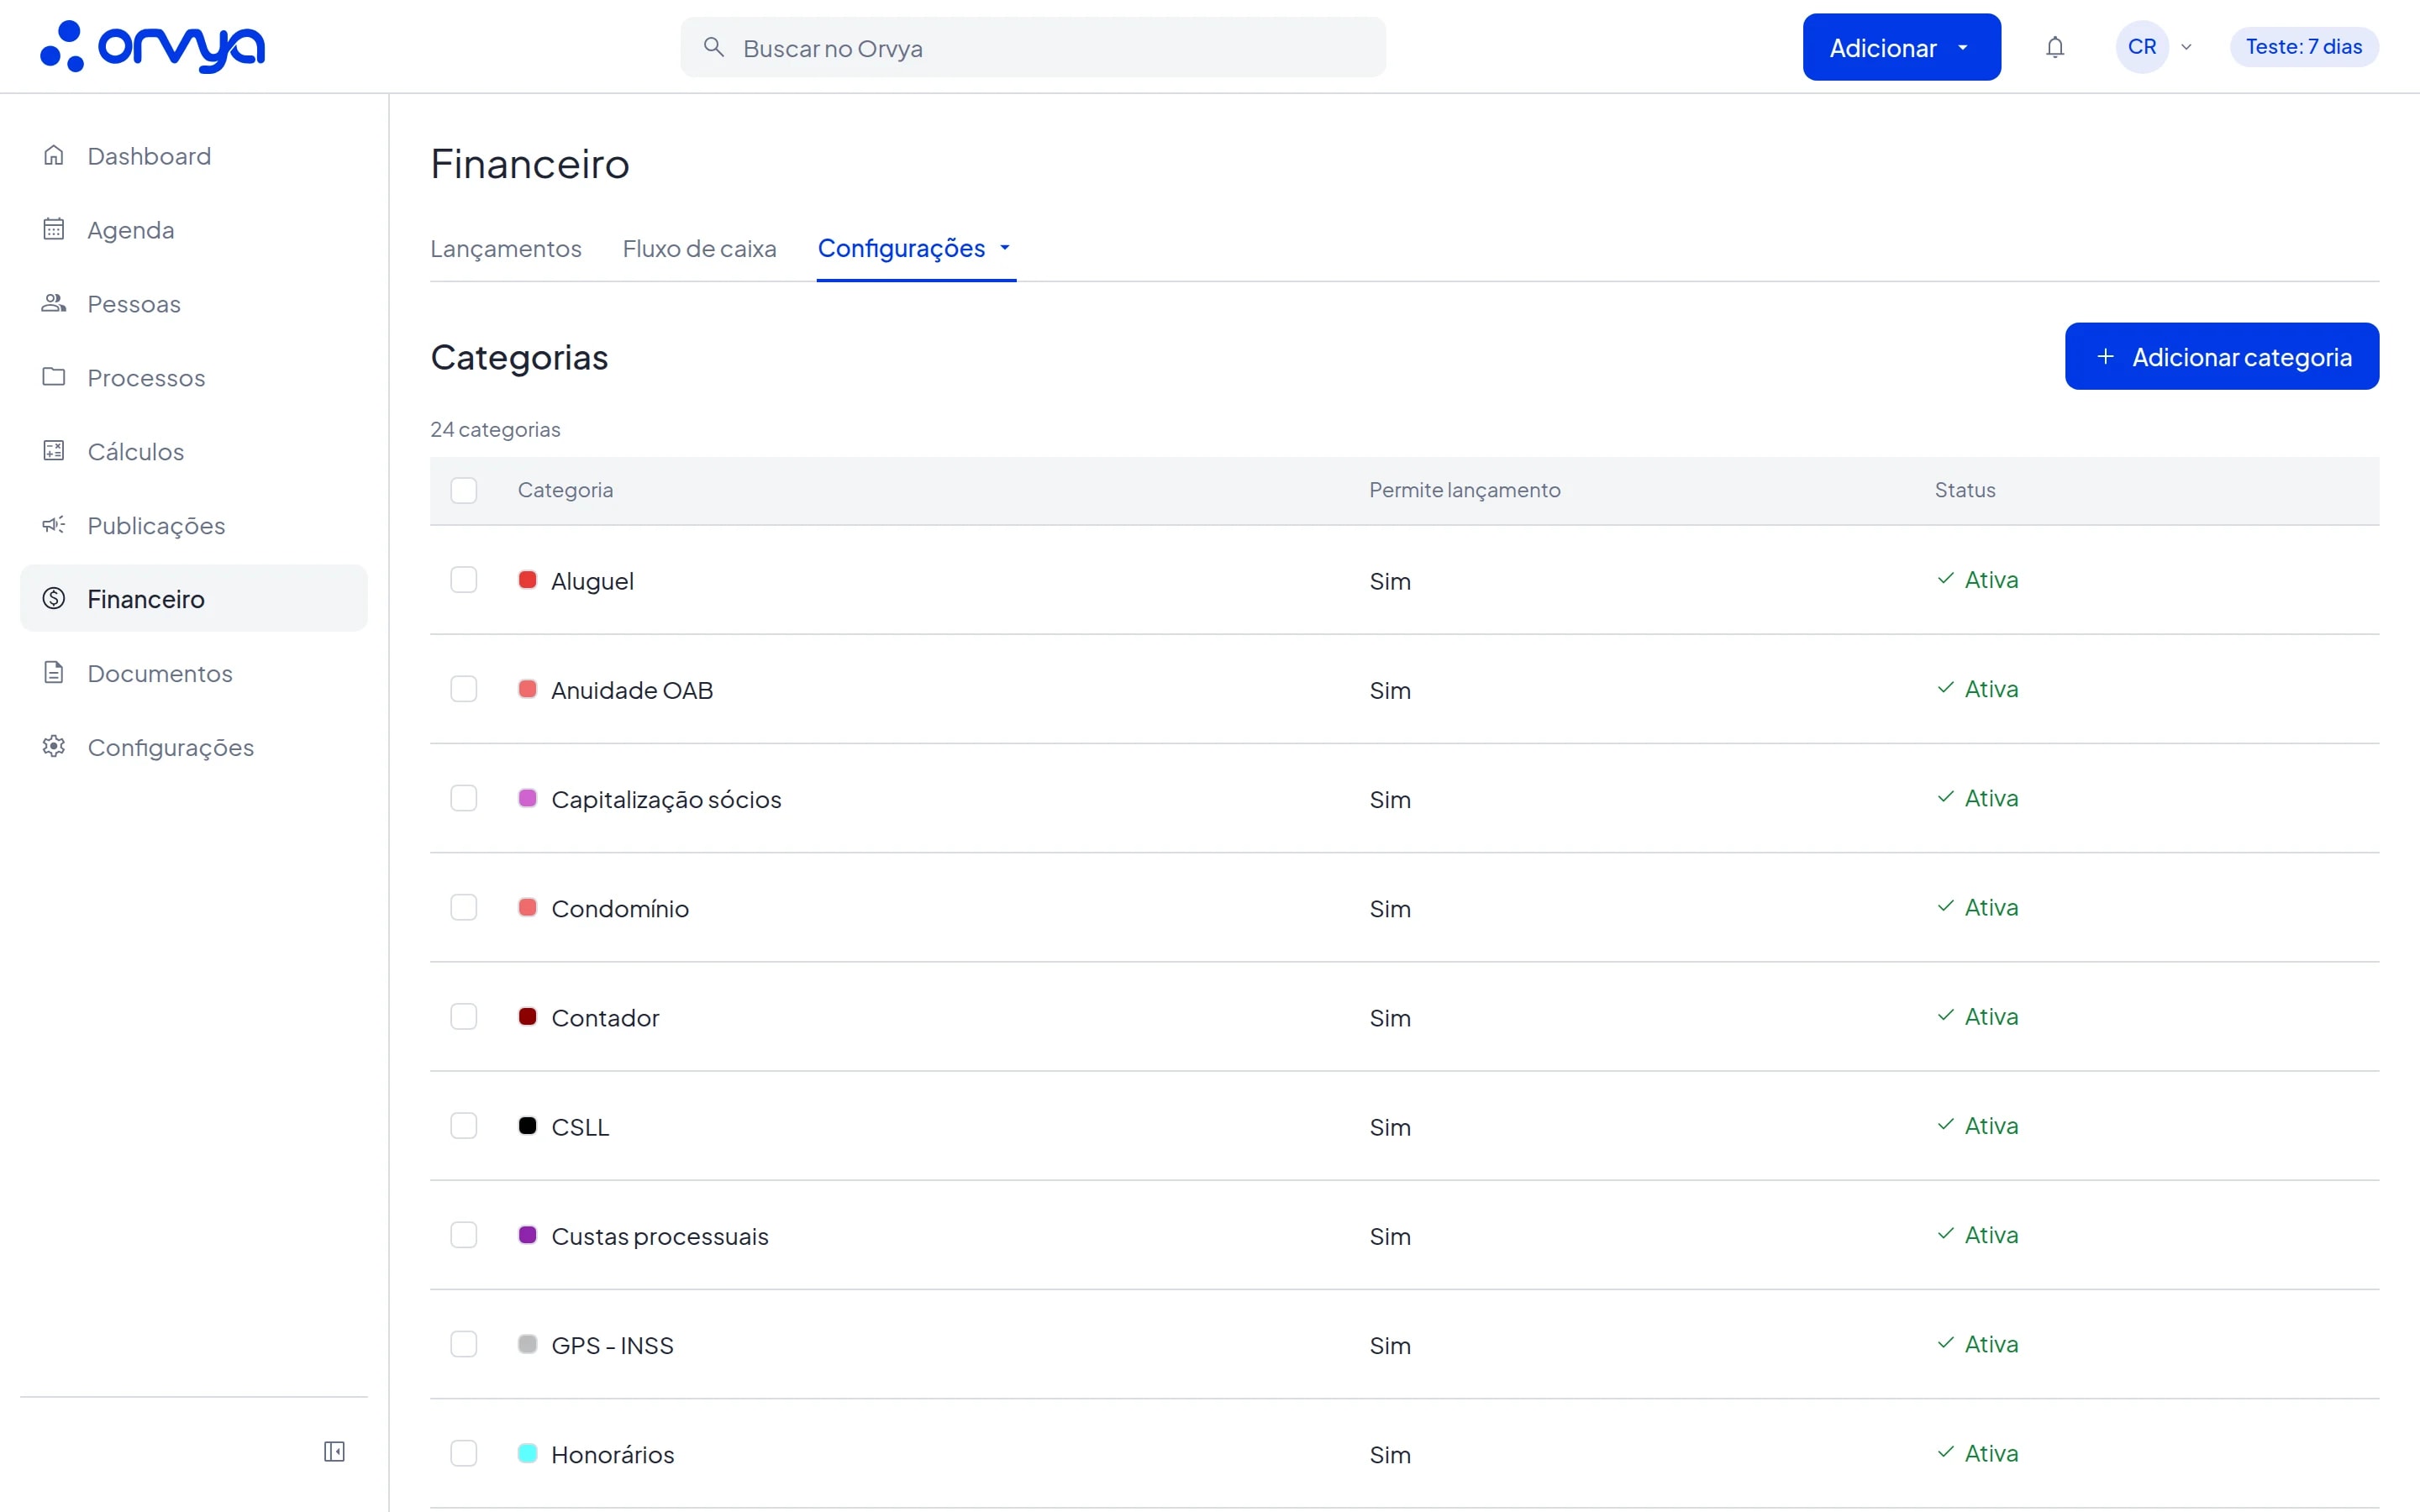This screenshot has width=2420, height=1512.
Task: Click the CR user avatar
Action: [x=2142, y=47]
